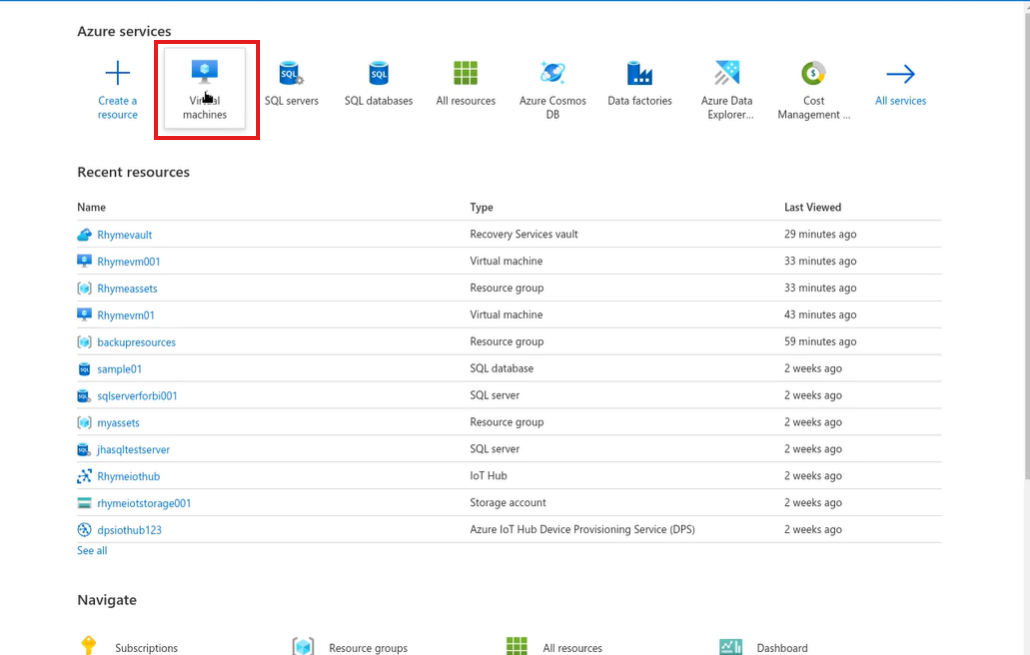Click the Storage account type cell
1030x655 pixels.
508,503
